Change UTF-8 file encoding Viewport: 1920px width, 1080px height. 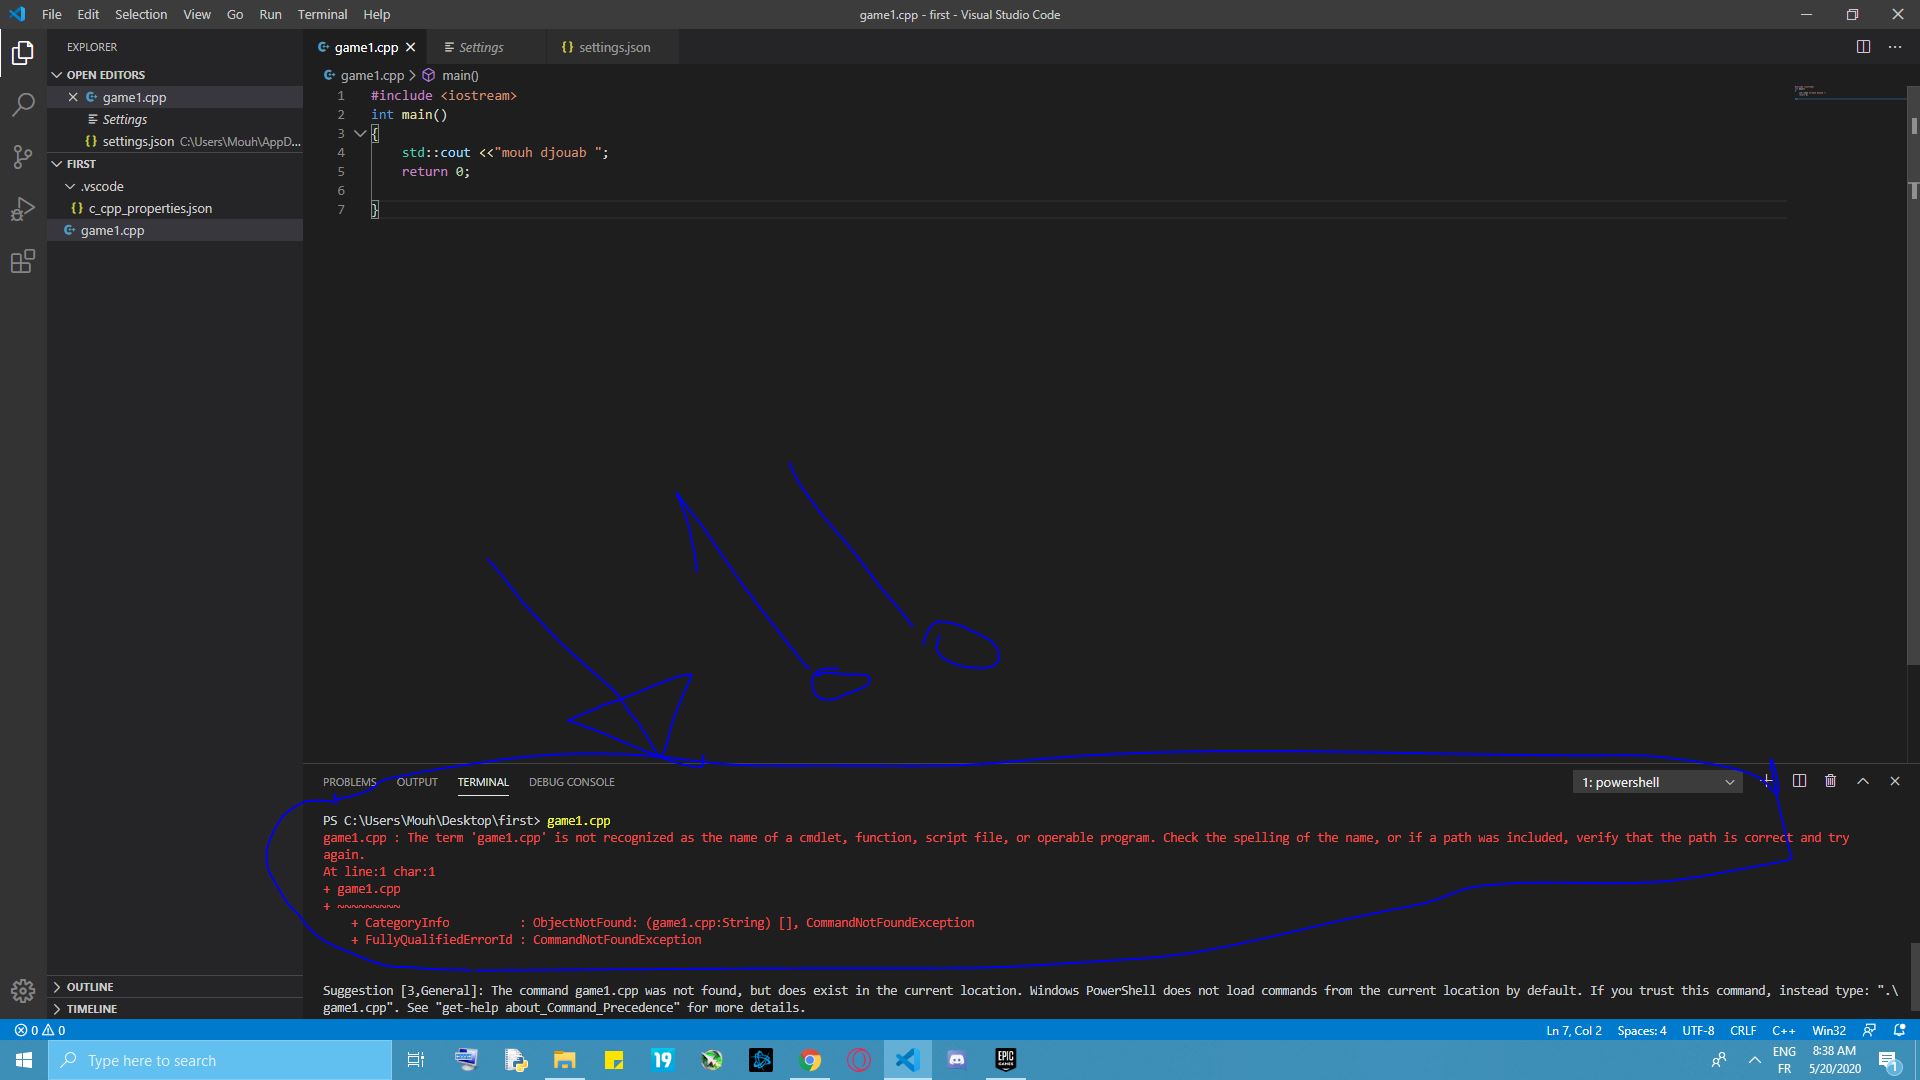tap(1698, 1030)
